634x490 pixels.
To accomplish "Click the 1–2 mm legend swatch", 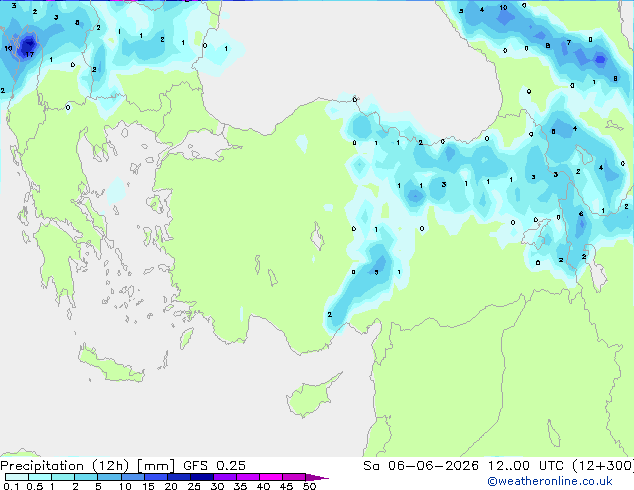I will 63,477.
